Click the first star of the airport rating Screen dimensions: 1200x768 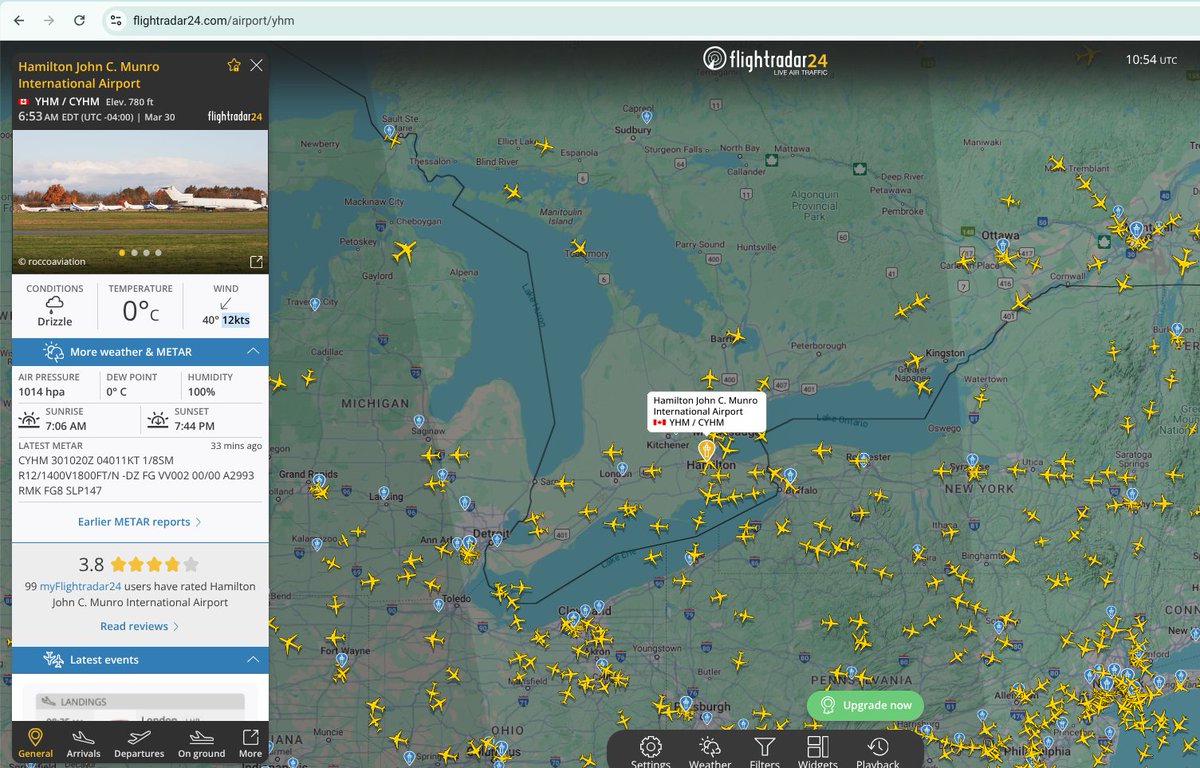pyautogui.click(x=119, y=564)
